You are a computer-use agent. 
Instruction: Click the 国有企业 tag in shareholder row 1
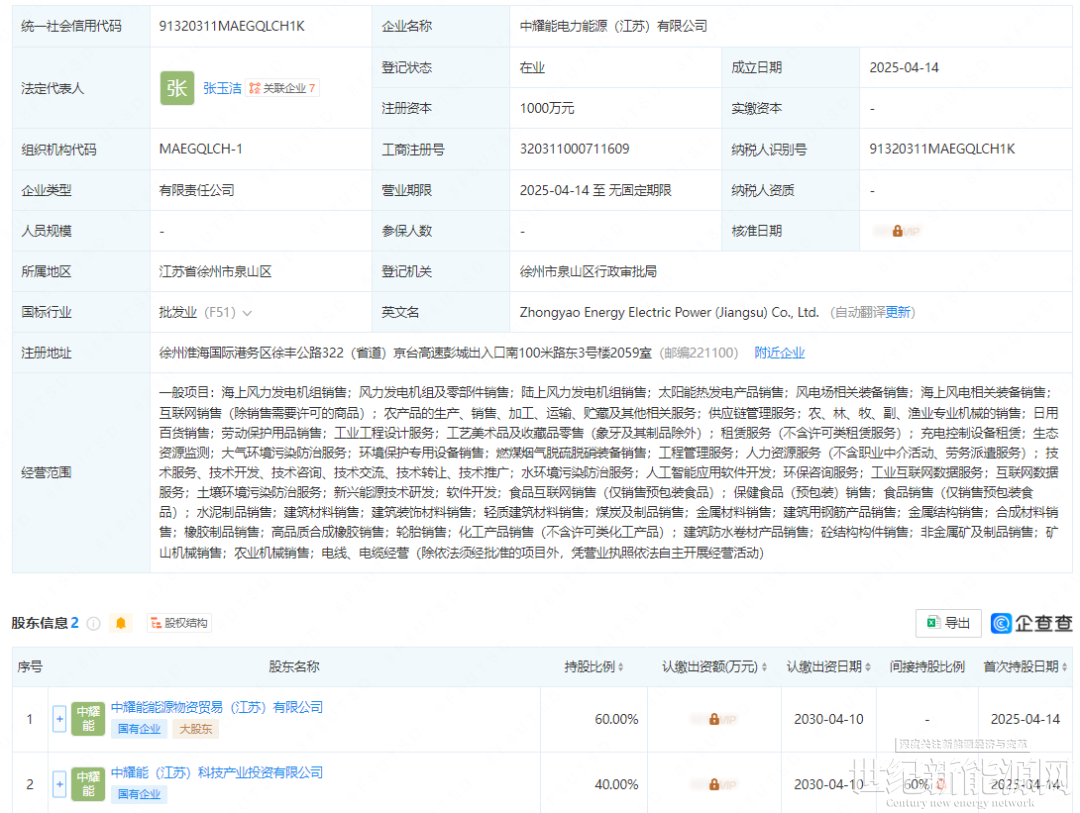coord(138,729)
